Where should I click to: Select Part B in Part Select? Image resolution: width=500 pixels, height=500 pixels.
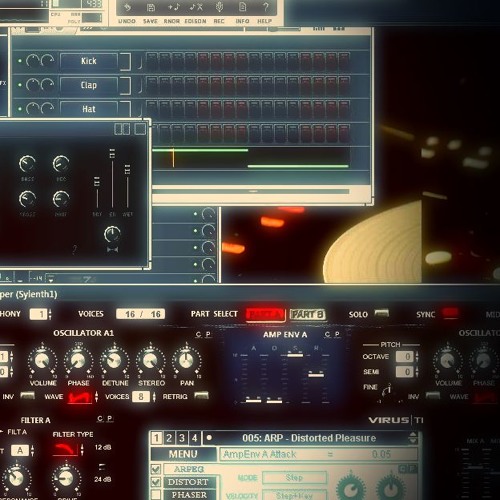(307, 314)
